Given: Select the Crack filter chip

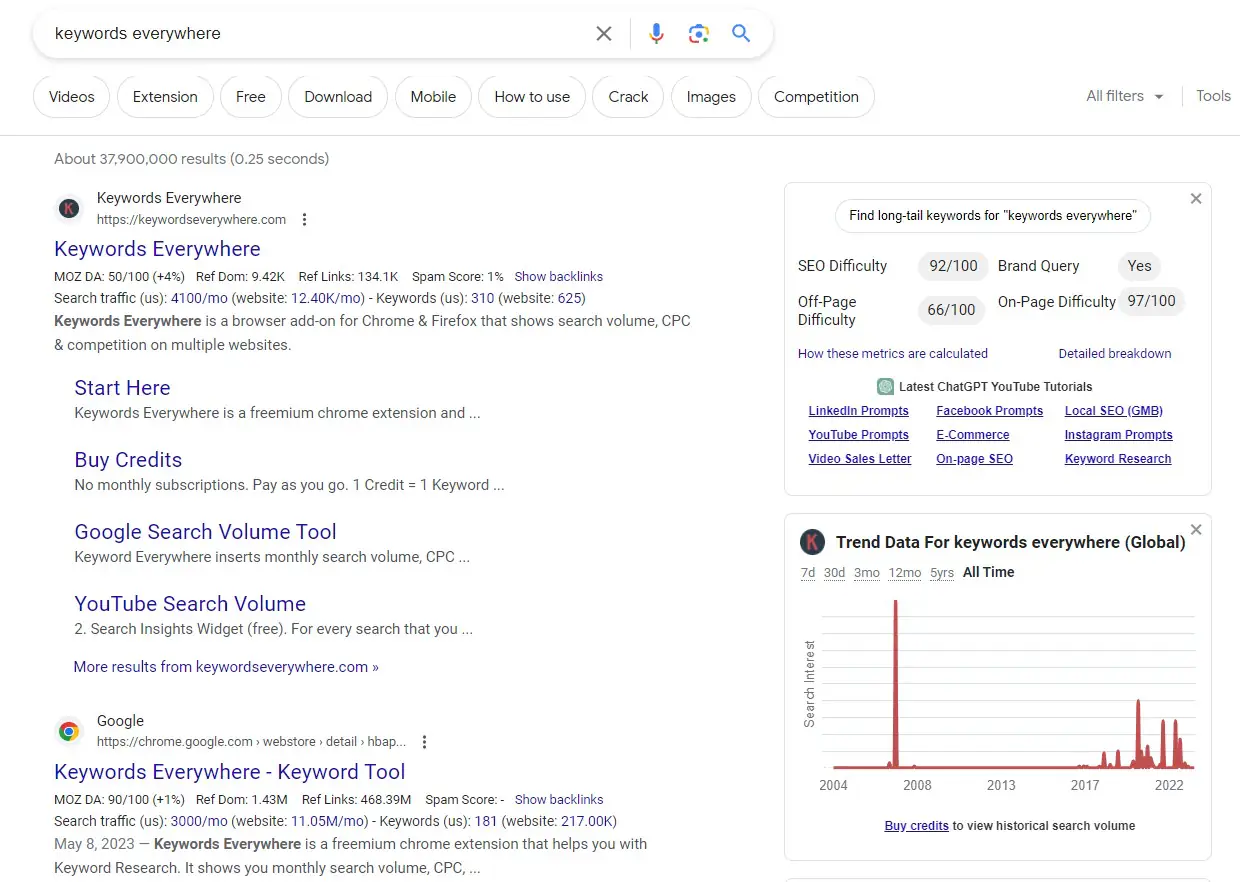Looking at the screenshot, I should tap(628, 97).
